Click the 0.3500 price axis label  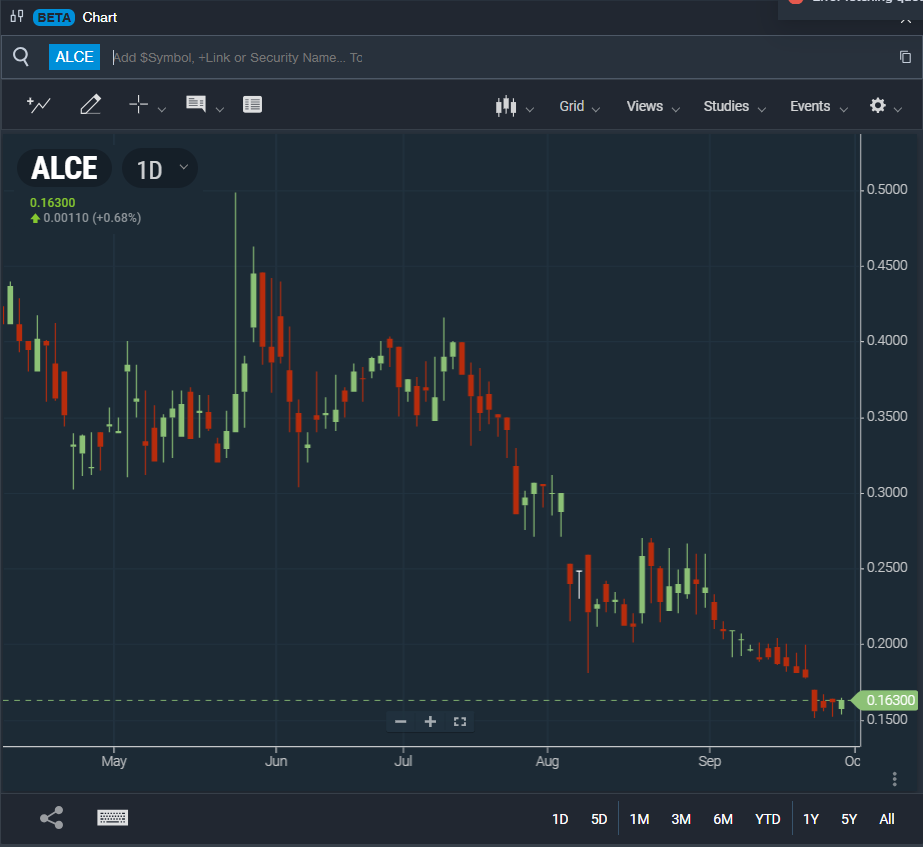click(887, 417)
